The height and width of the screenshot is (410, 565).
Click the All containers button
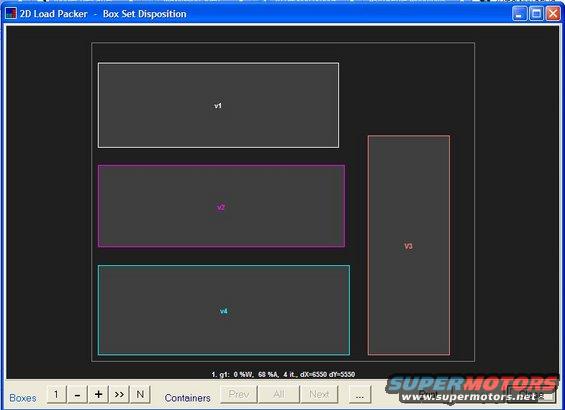[279, 395]
